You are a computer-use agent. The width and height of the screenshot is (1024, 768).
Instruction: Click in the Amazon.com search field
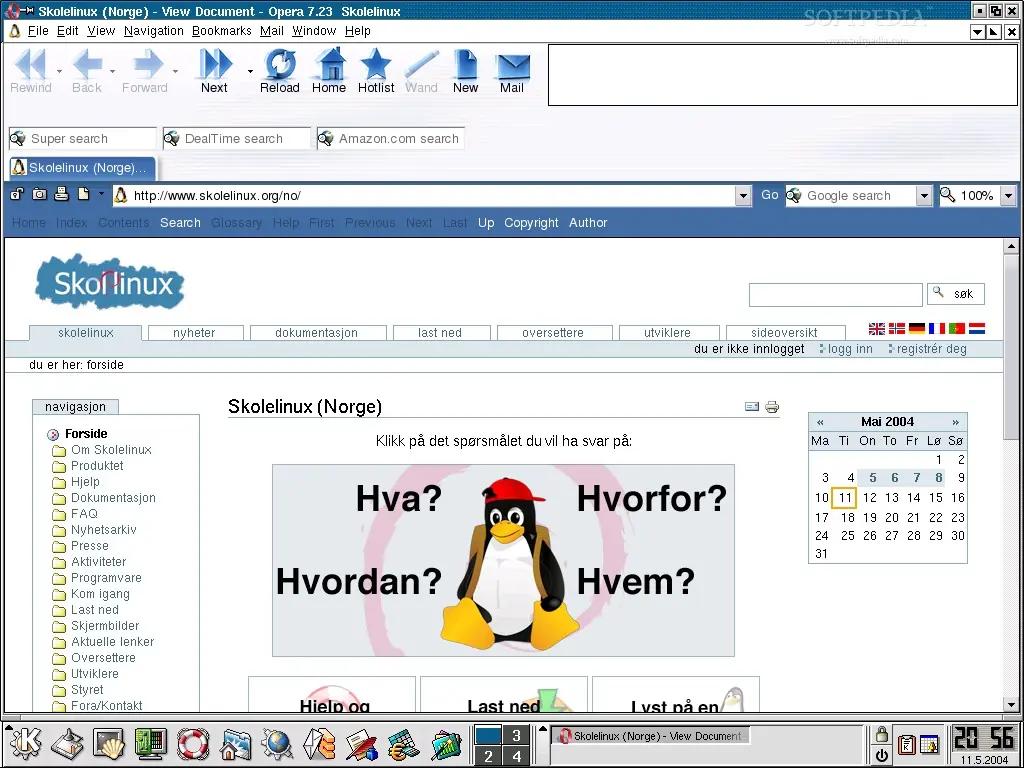point(391,138)
